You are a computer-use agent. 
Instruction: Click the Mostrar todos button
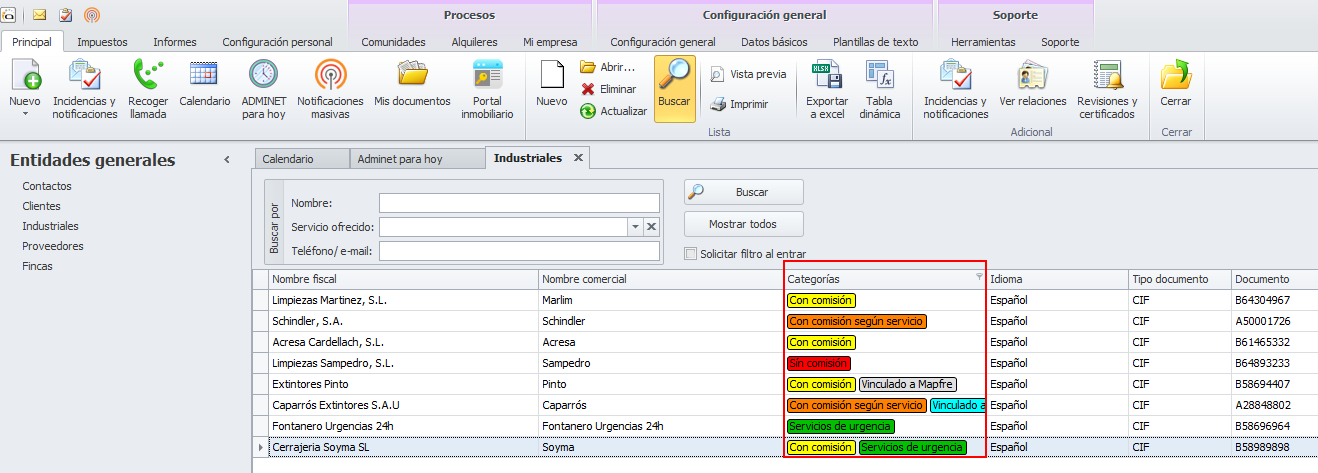click(743, 224)
